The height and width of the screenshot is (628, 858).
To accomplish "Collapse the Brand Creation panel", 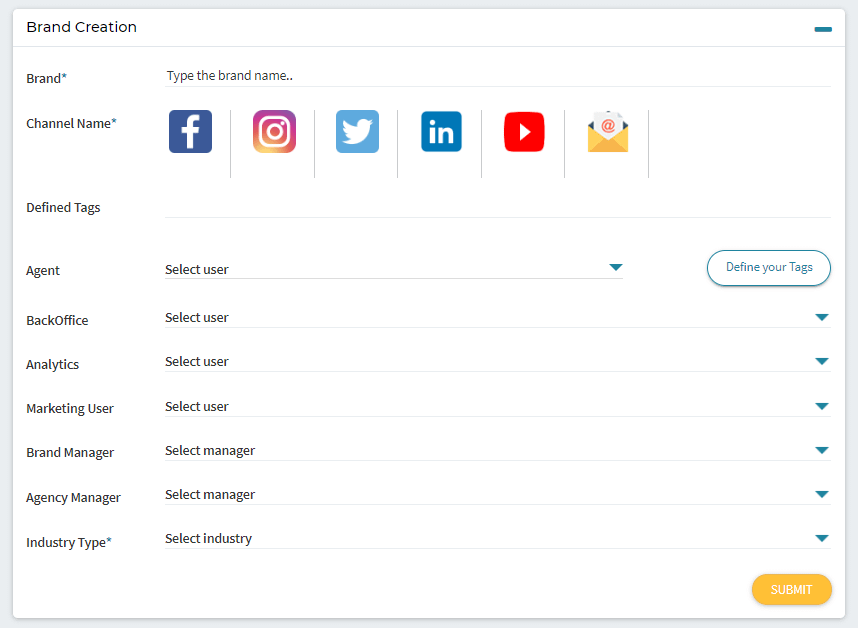I will (823, 29).
